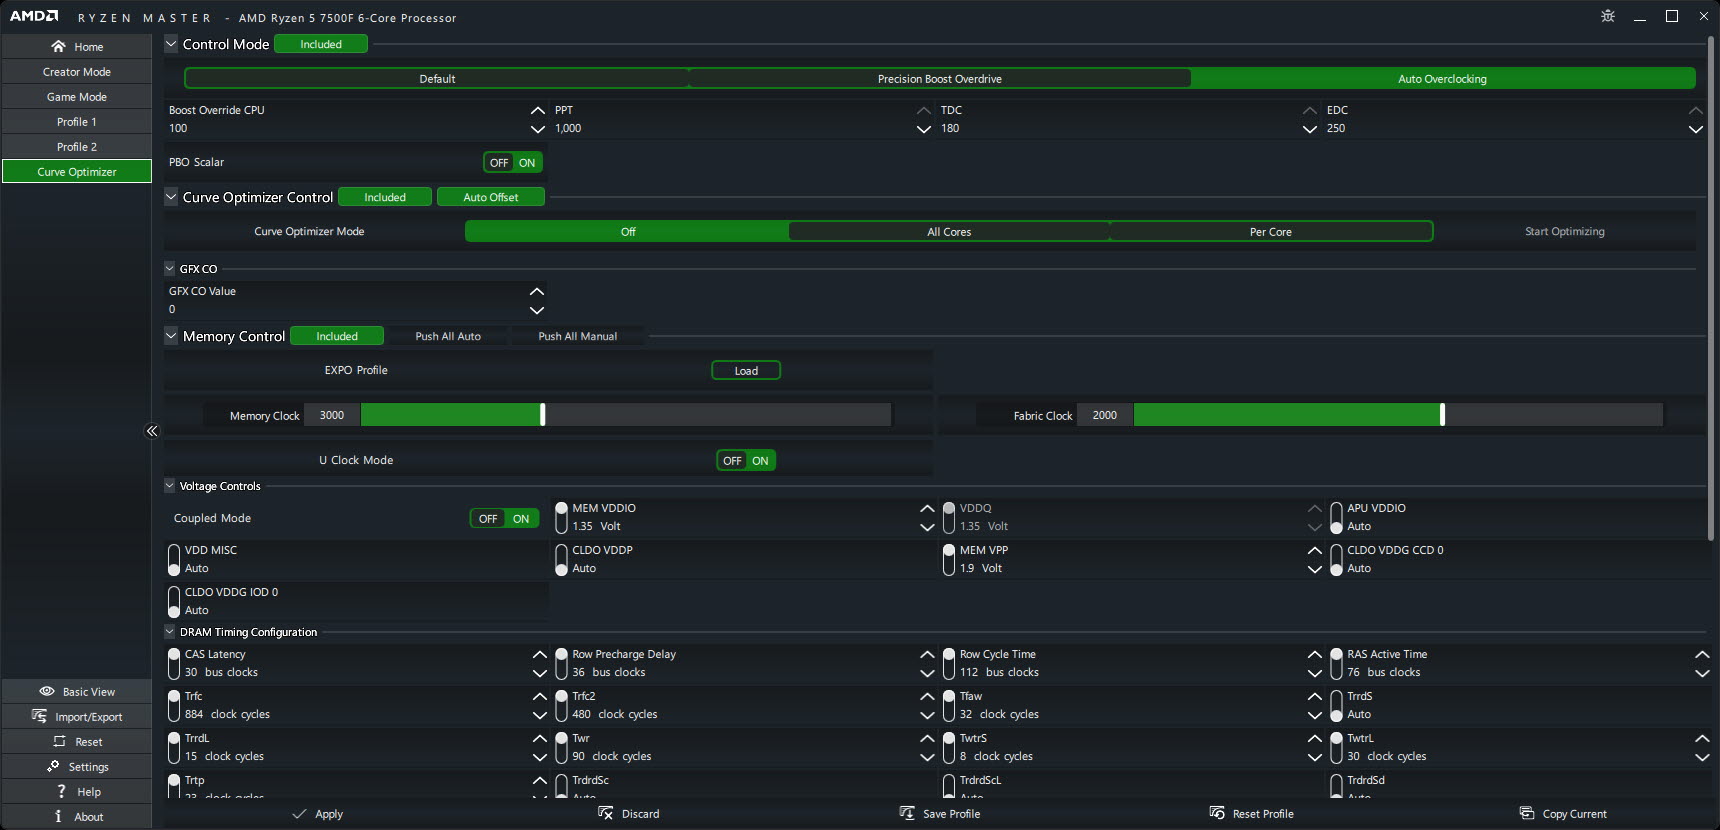Toggle the Trfc auto/manual switch

[174, 705]
